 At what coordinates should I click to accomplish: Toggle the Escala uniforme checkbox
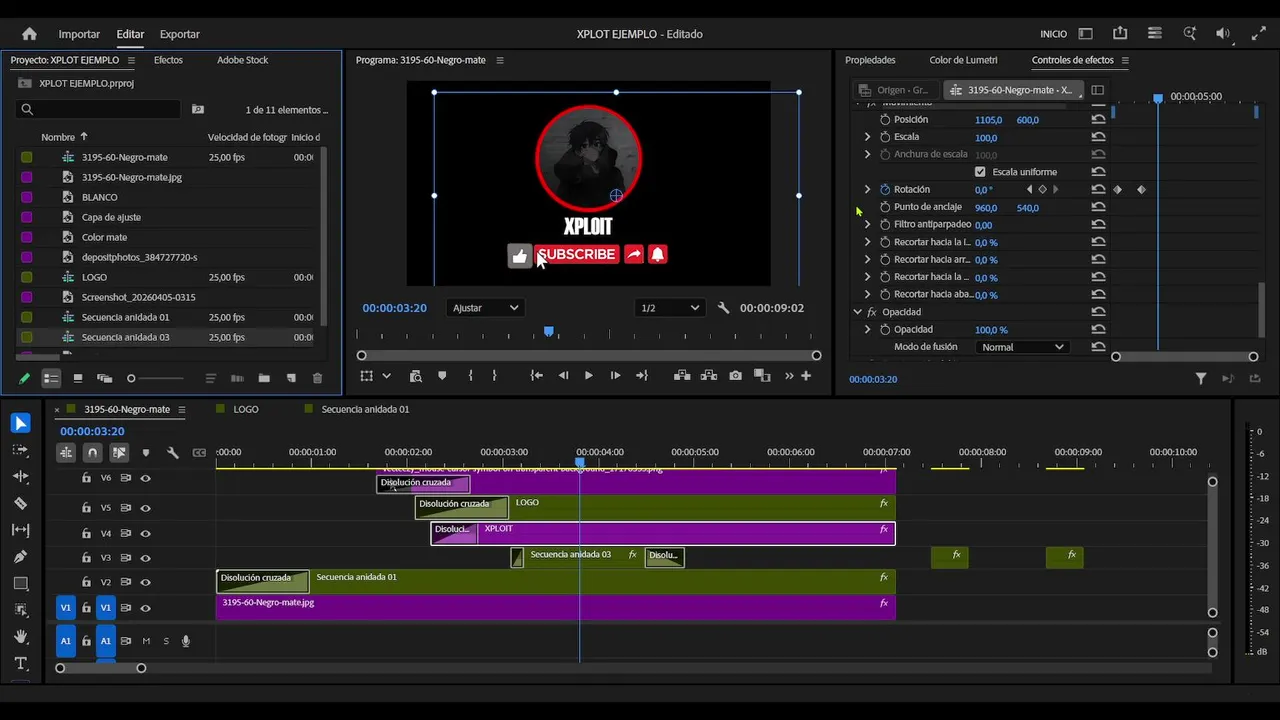tap(980, 172)
